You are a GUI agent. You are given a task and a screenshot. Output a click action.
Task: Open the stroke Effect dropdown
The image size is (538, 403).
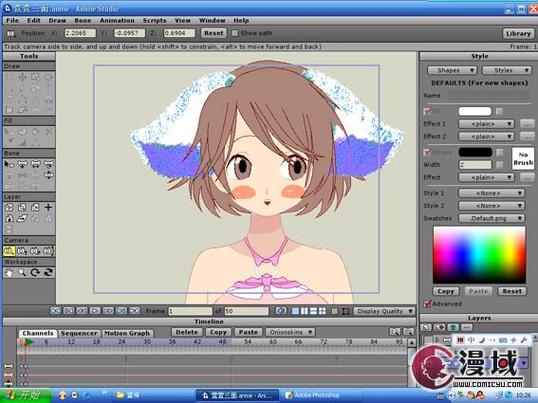point(486,178)
